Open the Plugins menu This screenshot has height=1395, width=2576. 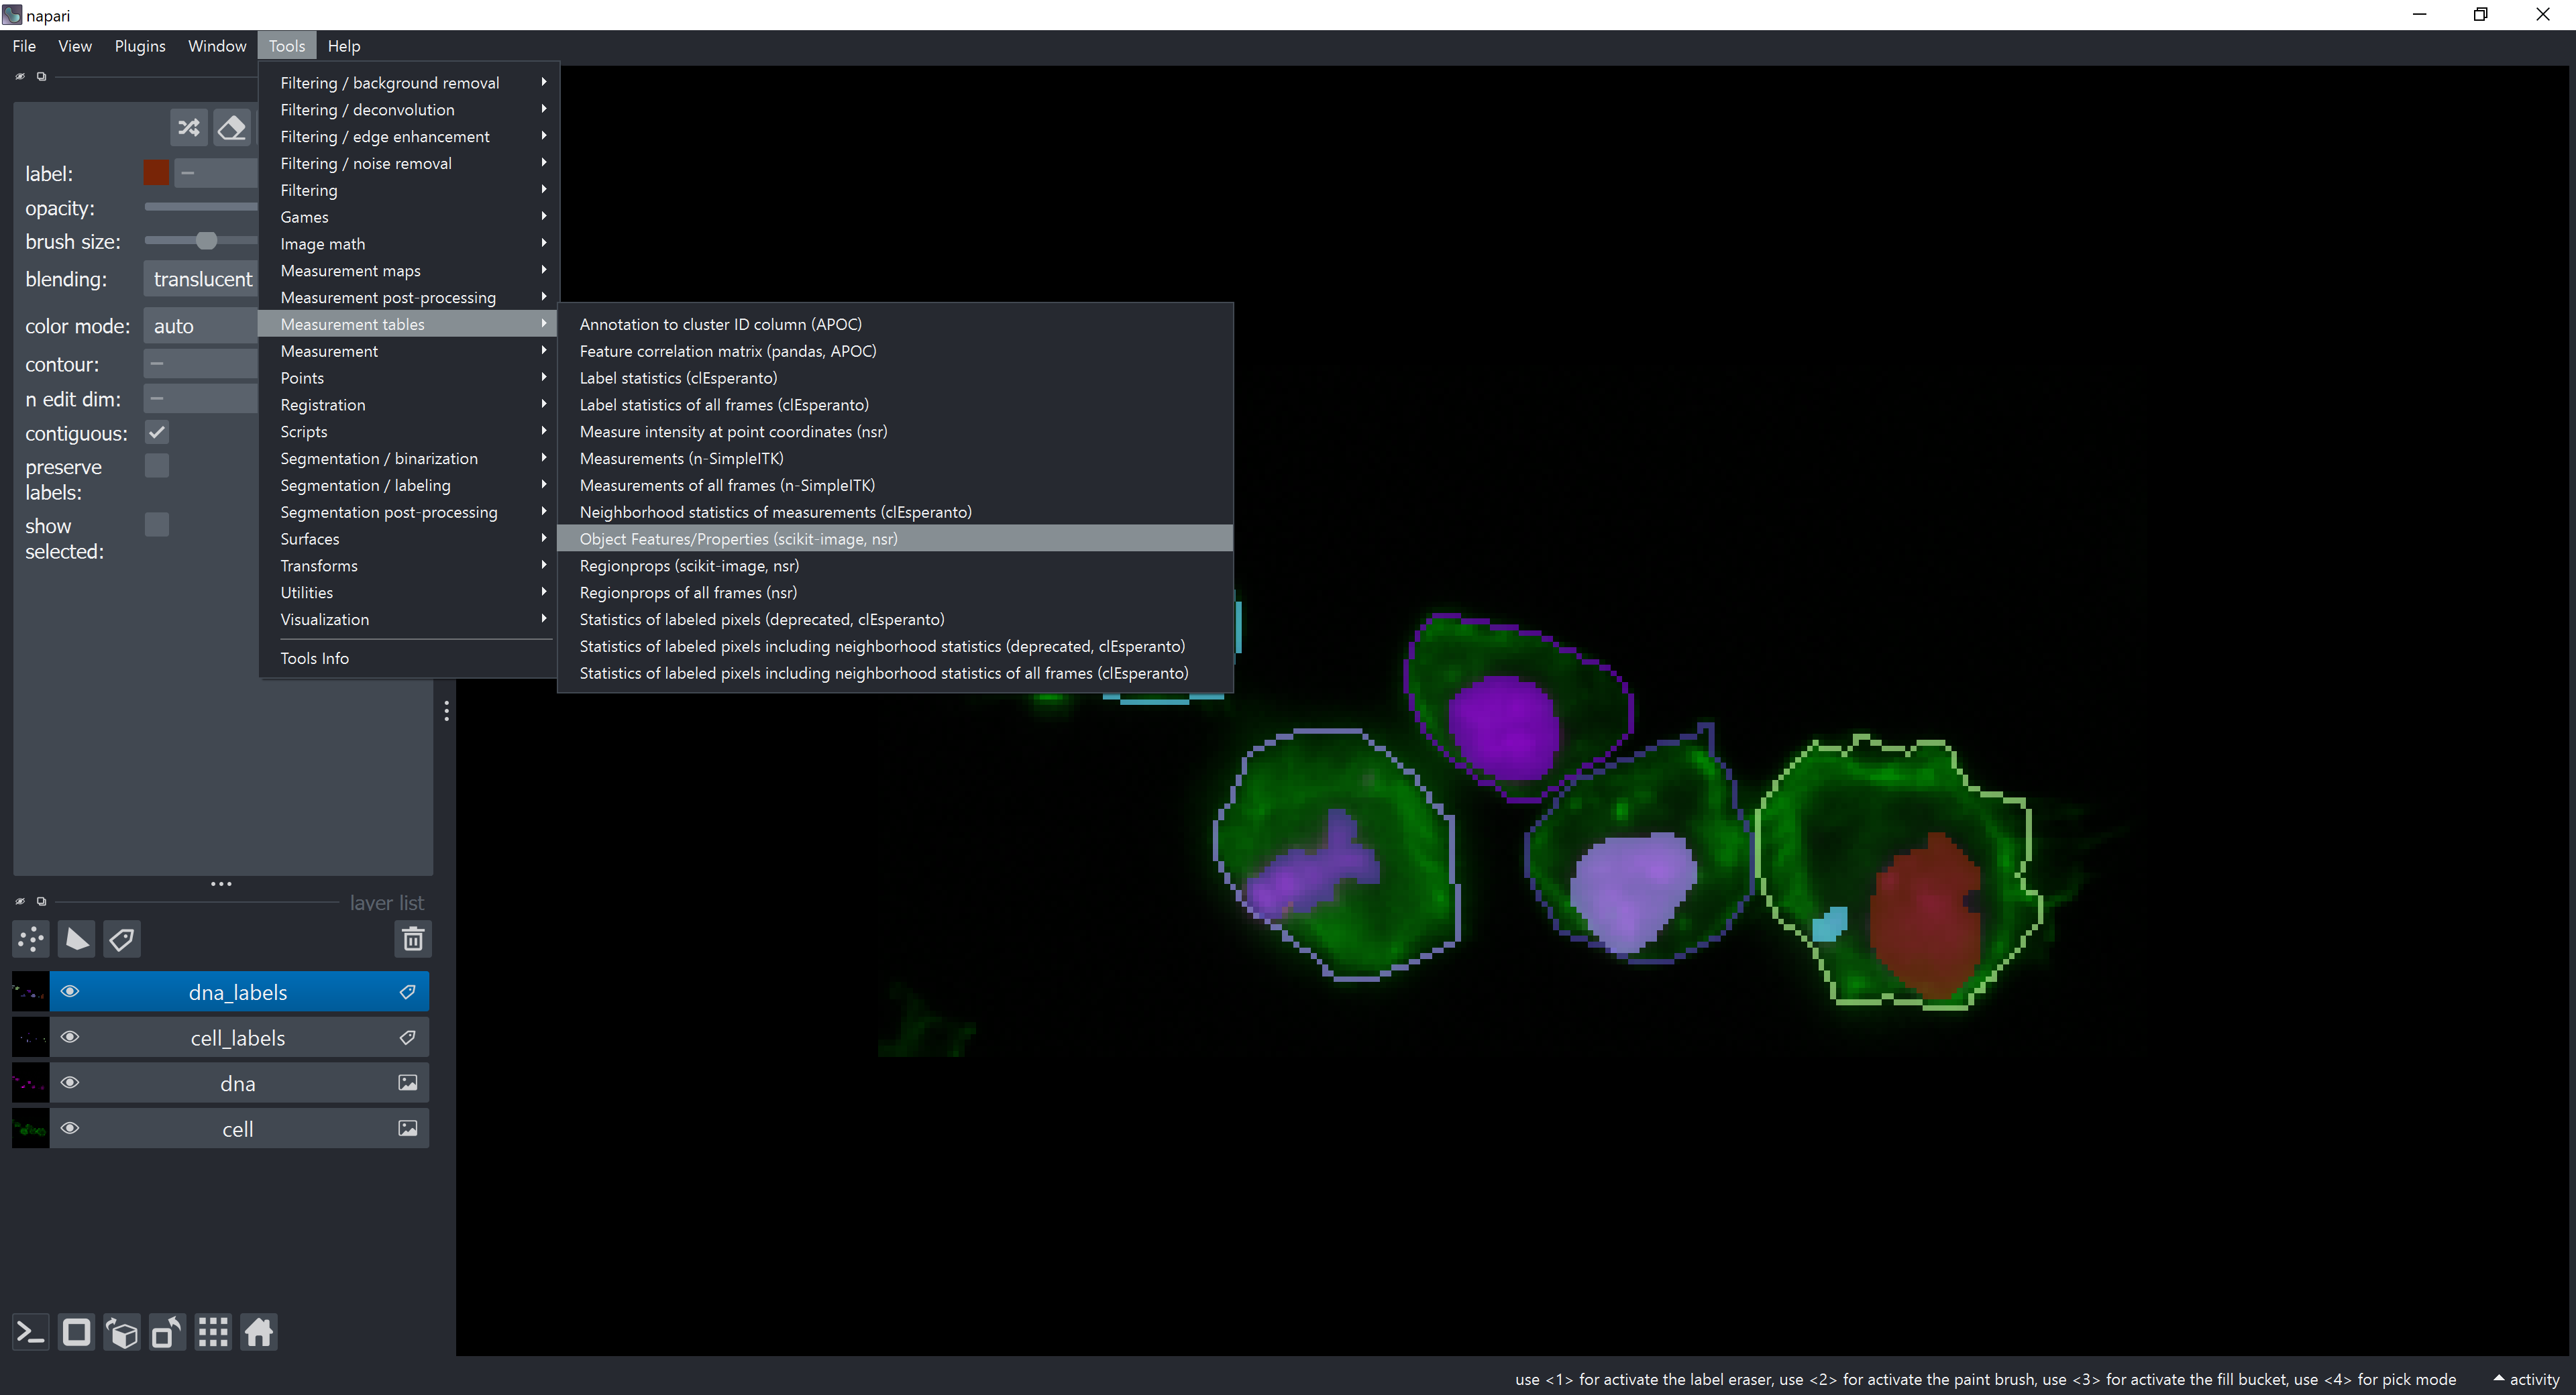[140, 46]
